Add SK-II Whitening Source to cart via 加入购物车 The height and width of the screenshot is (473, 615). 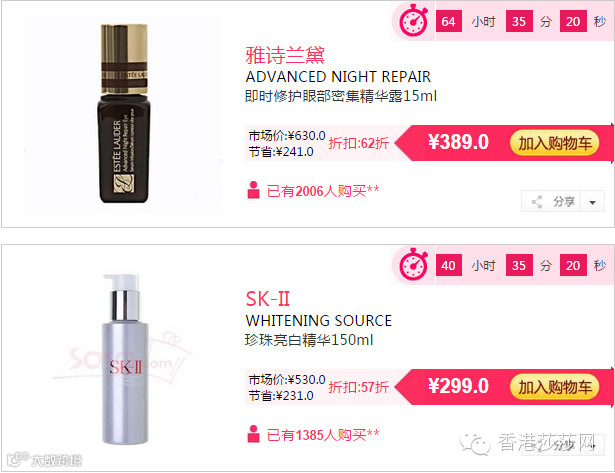tap(554, 387)
